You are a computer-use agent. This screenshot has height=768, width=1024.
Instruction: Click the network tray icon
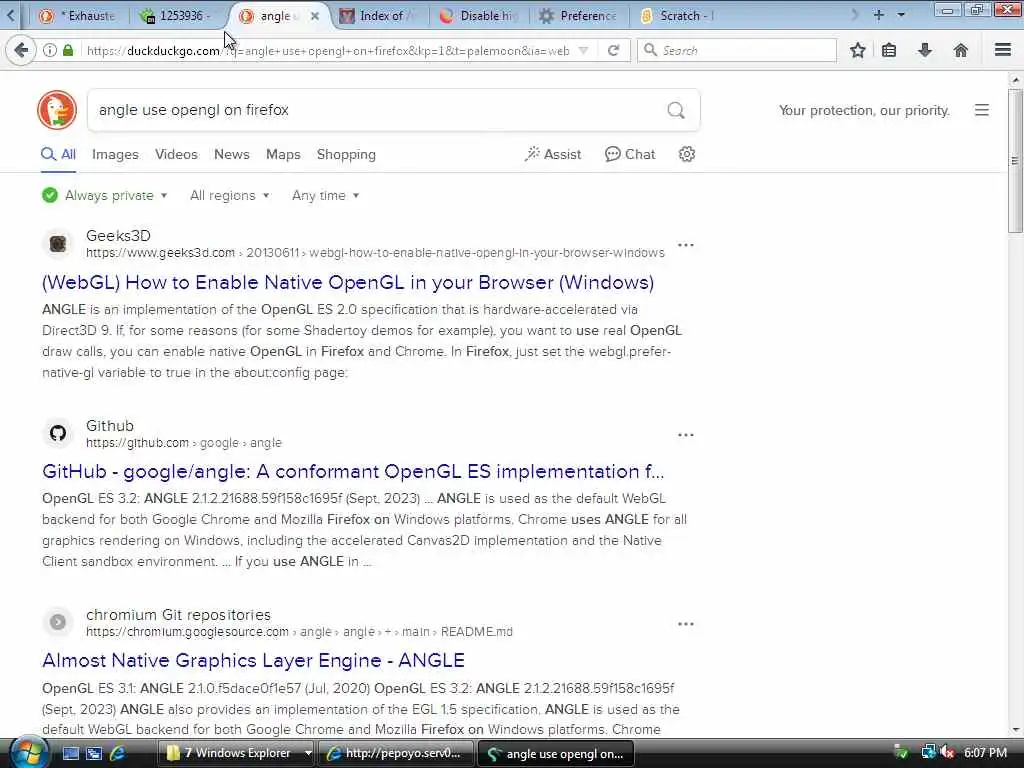(x=928, y=753)
